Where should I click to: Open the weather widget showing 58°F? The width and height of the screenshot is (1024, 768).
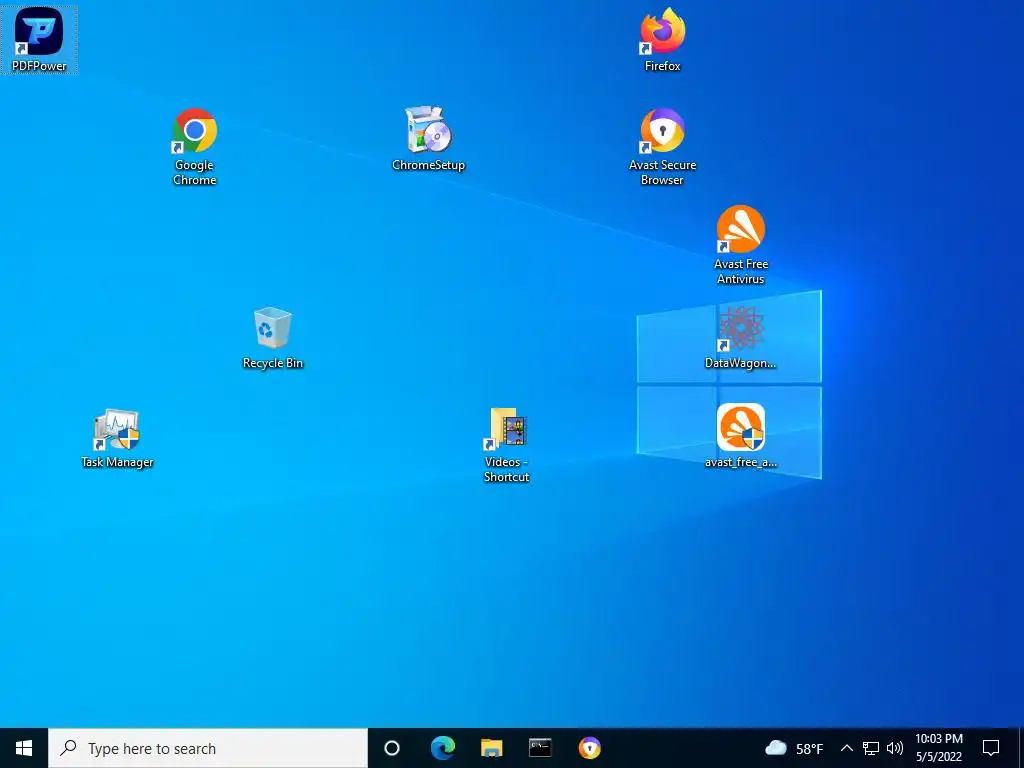click(x=793, y=748)
